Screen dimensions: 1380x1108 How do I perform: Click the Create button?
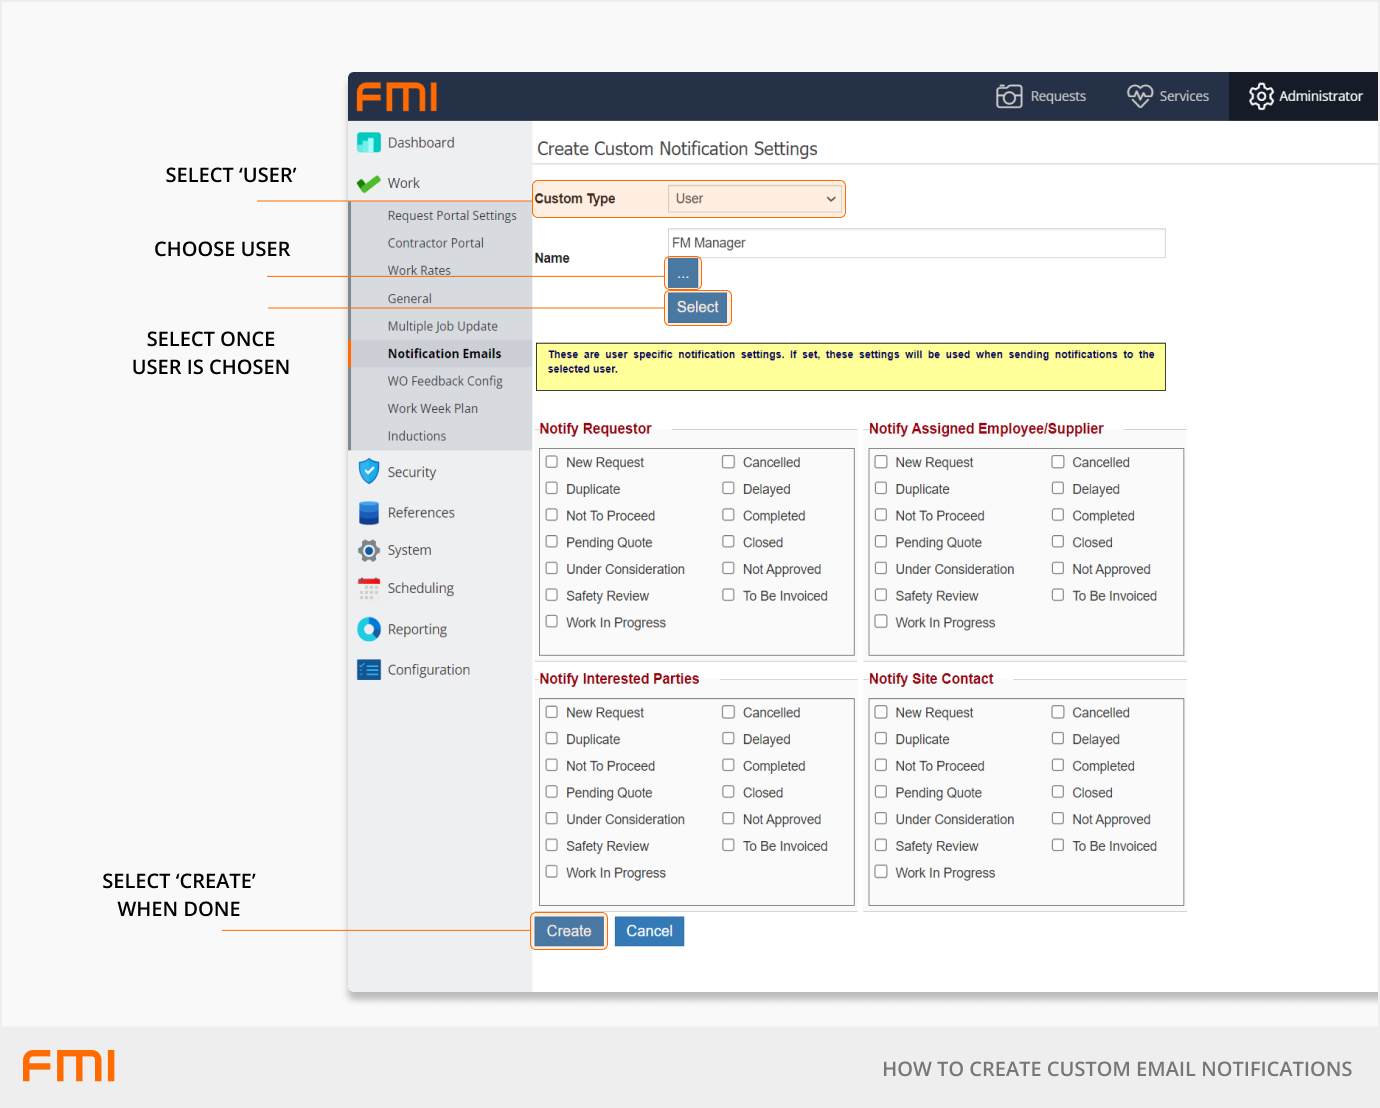coord(569,931)
